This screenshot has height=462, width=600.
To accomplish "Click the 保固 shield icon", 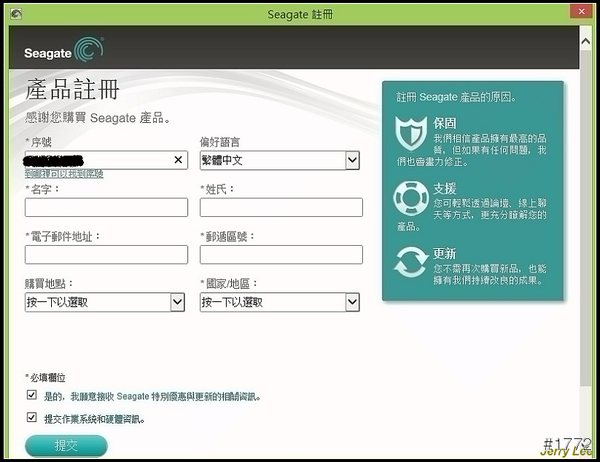I will coord(411,133).
